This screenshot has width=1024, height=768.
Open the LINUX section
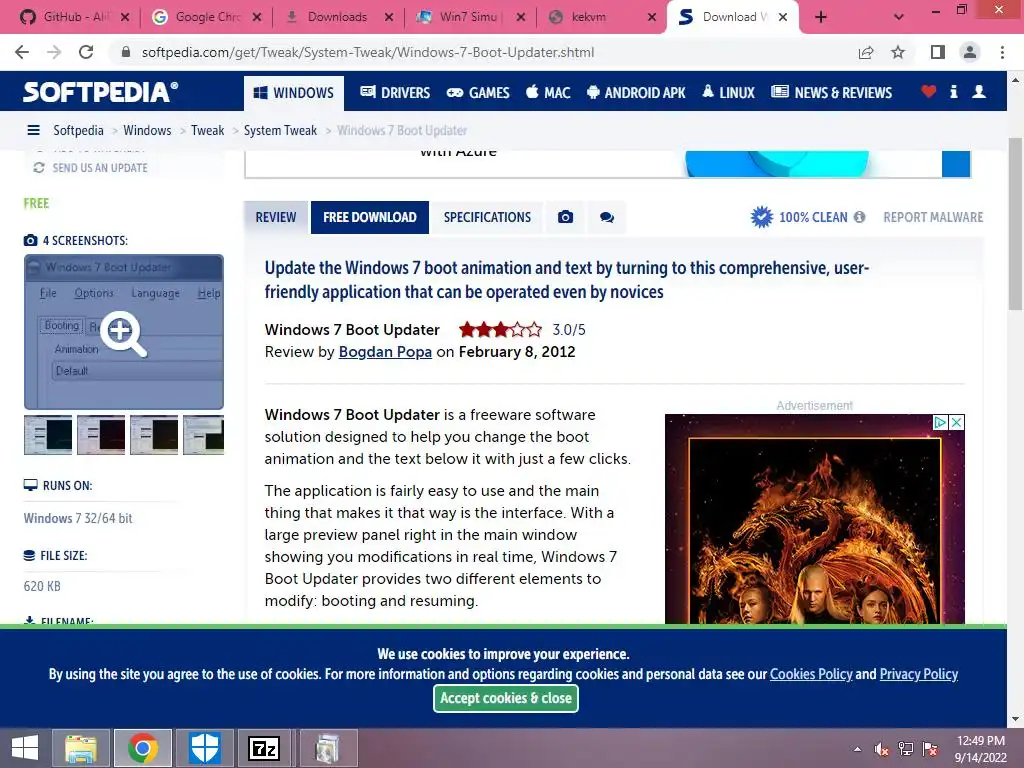point(728,93)
